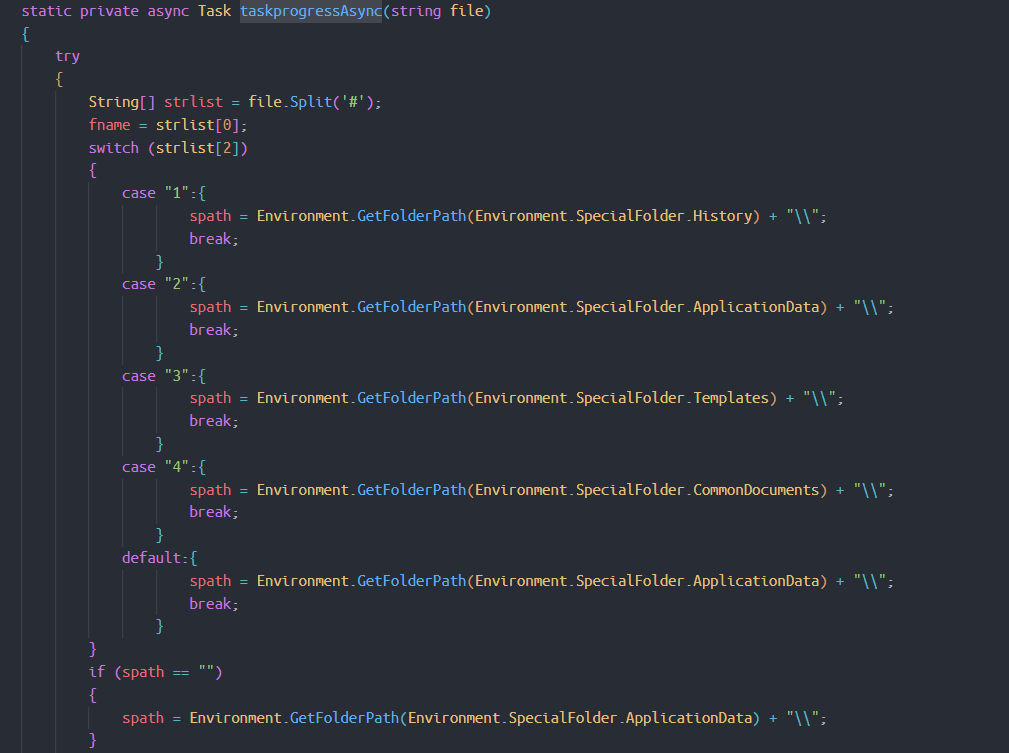This screenshot has width=1009, height=753.
Task: Click the Split method call
Action: tap(311, 102)
